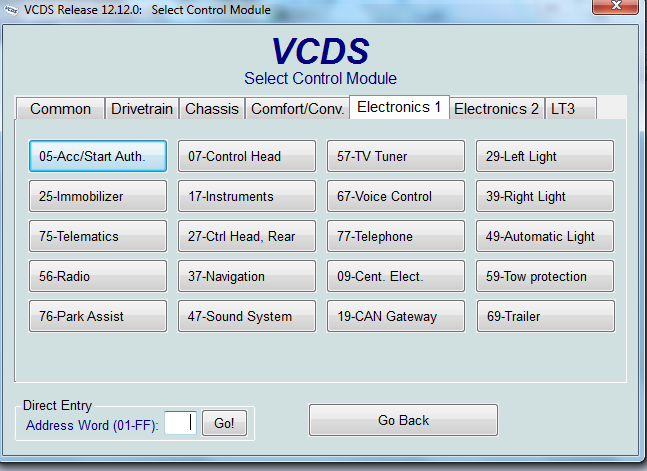Open the 56-Radio module

click(x=98, y=276)
